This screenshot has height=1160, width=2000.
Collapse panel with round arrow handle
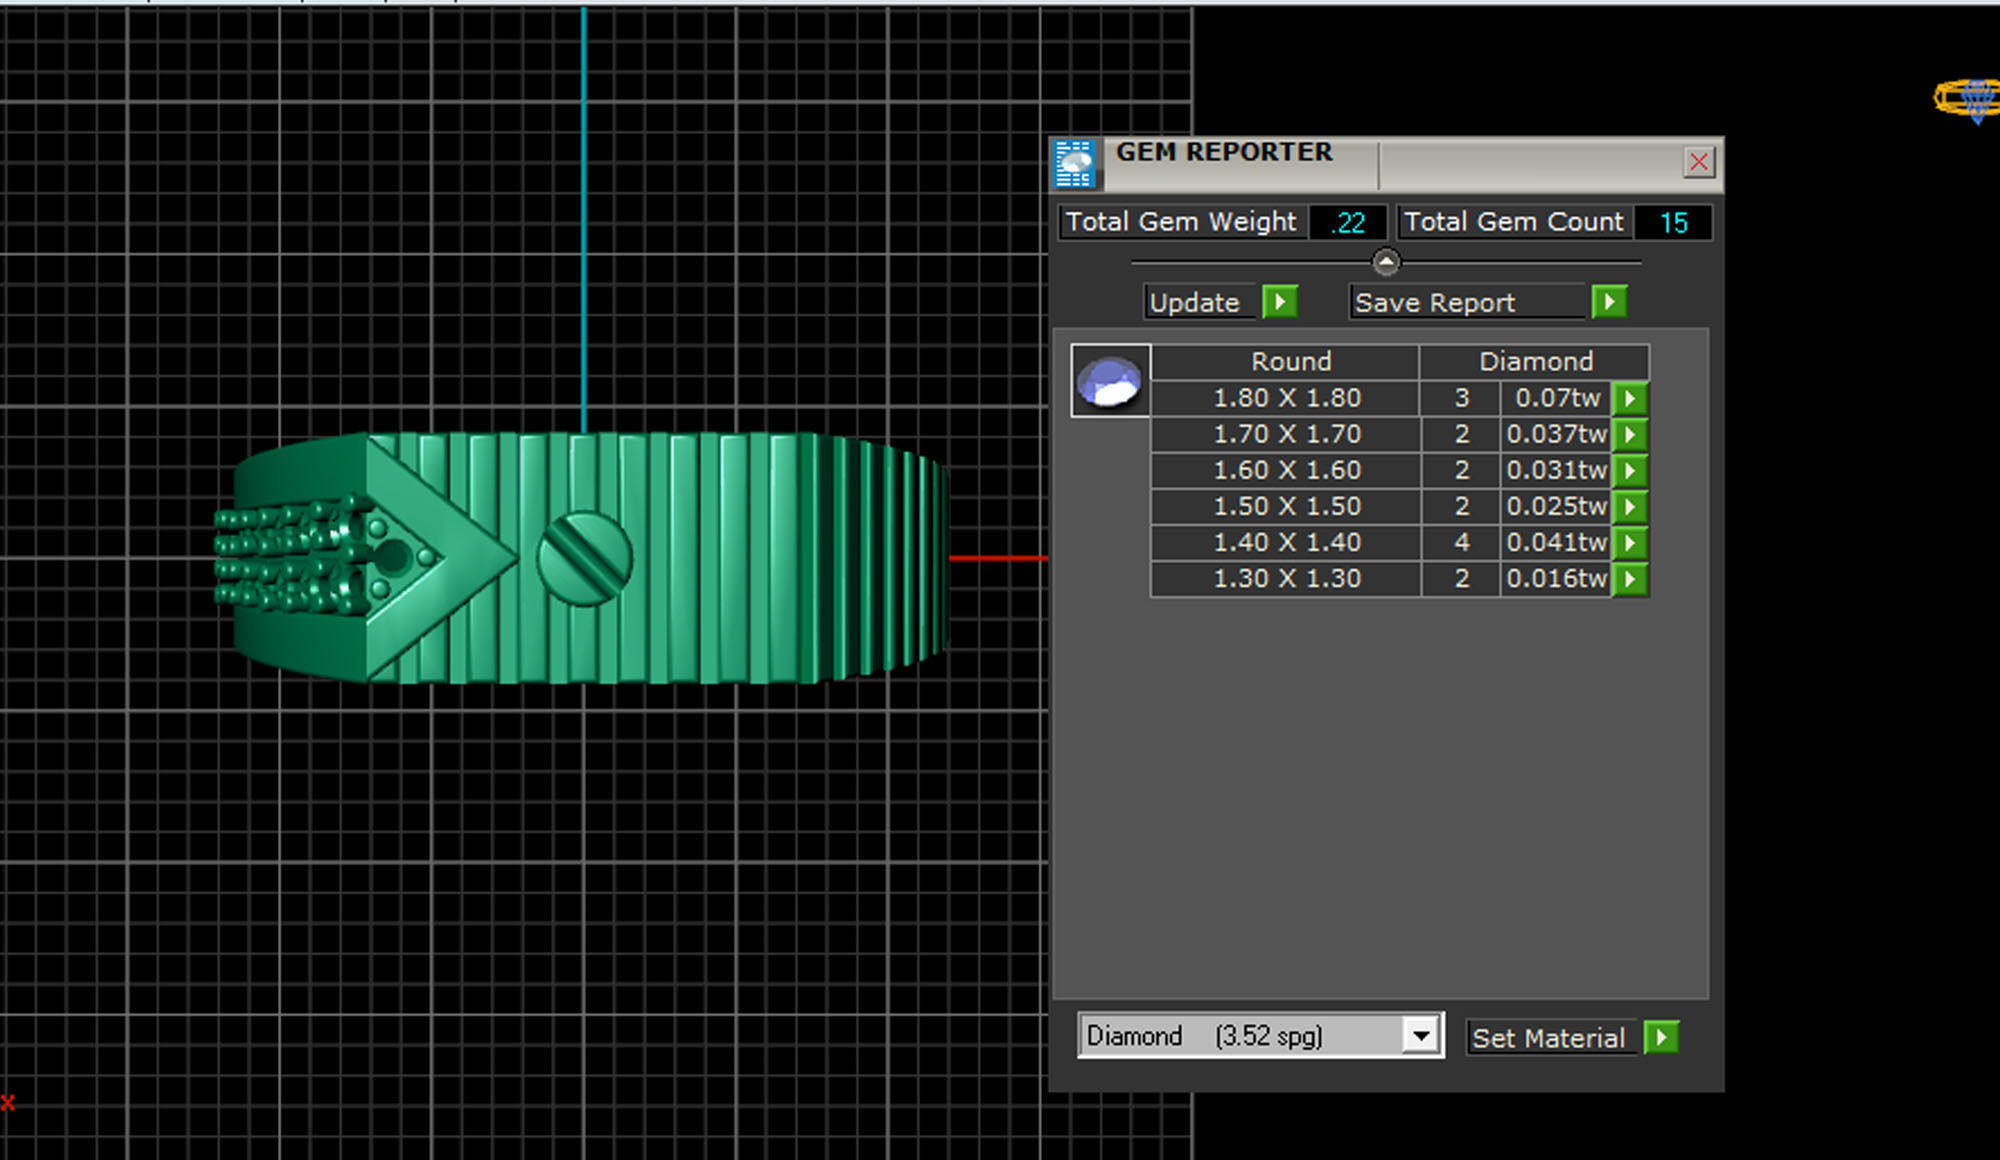[x=1386, y=262]
